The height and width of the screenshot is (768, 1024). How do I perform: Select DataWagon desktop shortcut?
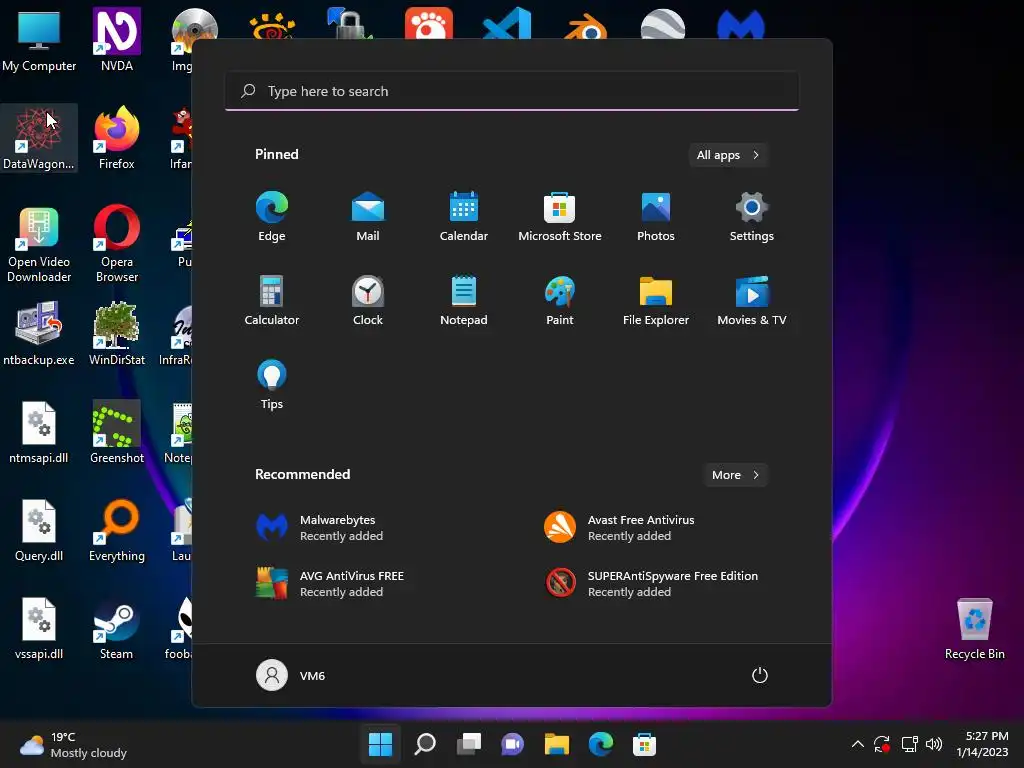coord(39,138)
